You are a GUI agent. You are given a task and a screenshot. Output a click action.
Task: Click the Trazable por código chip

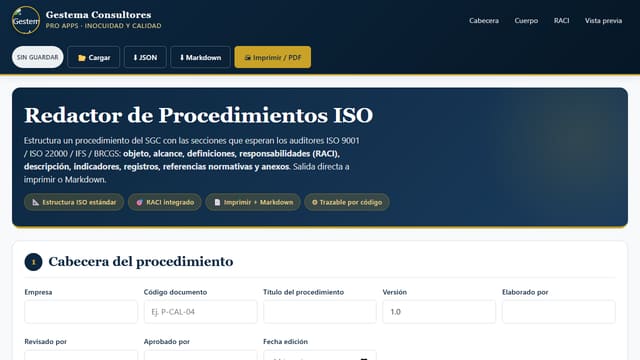pos(347,202)
